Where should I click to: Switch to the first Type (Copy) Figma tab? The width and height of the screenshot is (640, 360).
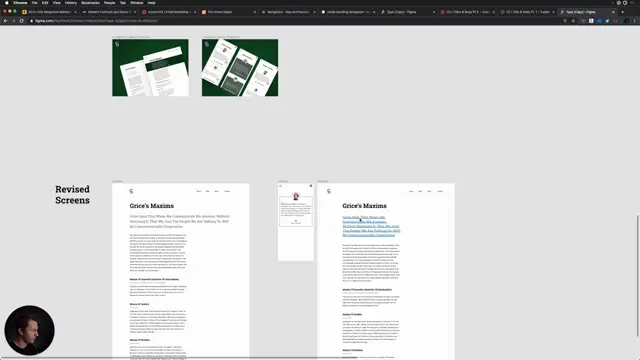pos(407,12)
